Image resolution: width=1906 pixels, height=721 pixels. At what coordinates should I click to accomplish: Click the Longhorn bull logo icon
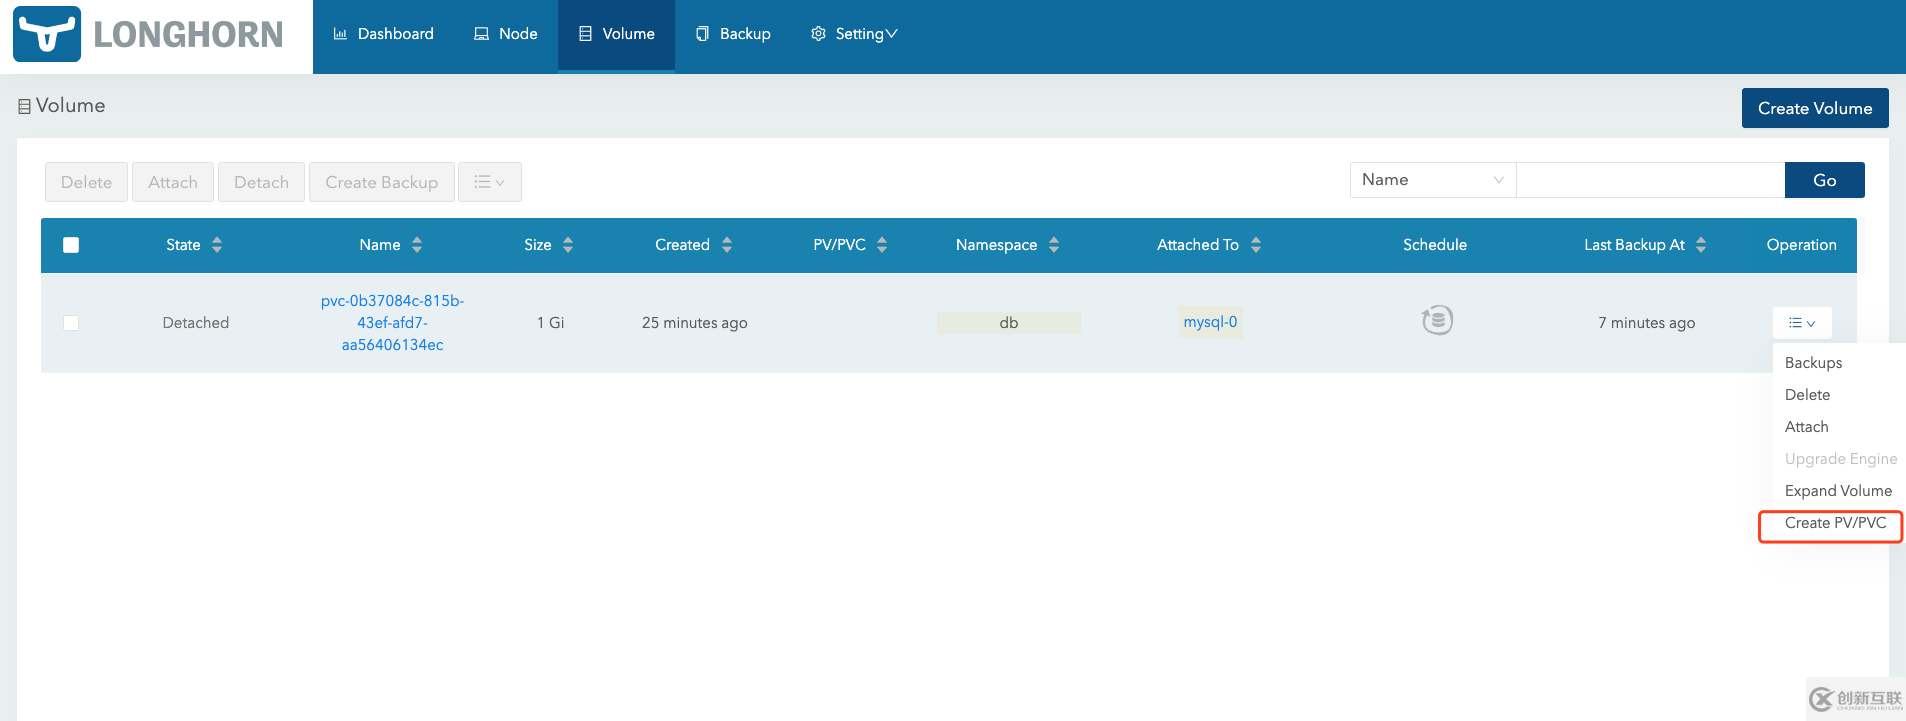(47, 34)
